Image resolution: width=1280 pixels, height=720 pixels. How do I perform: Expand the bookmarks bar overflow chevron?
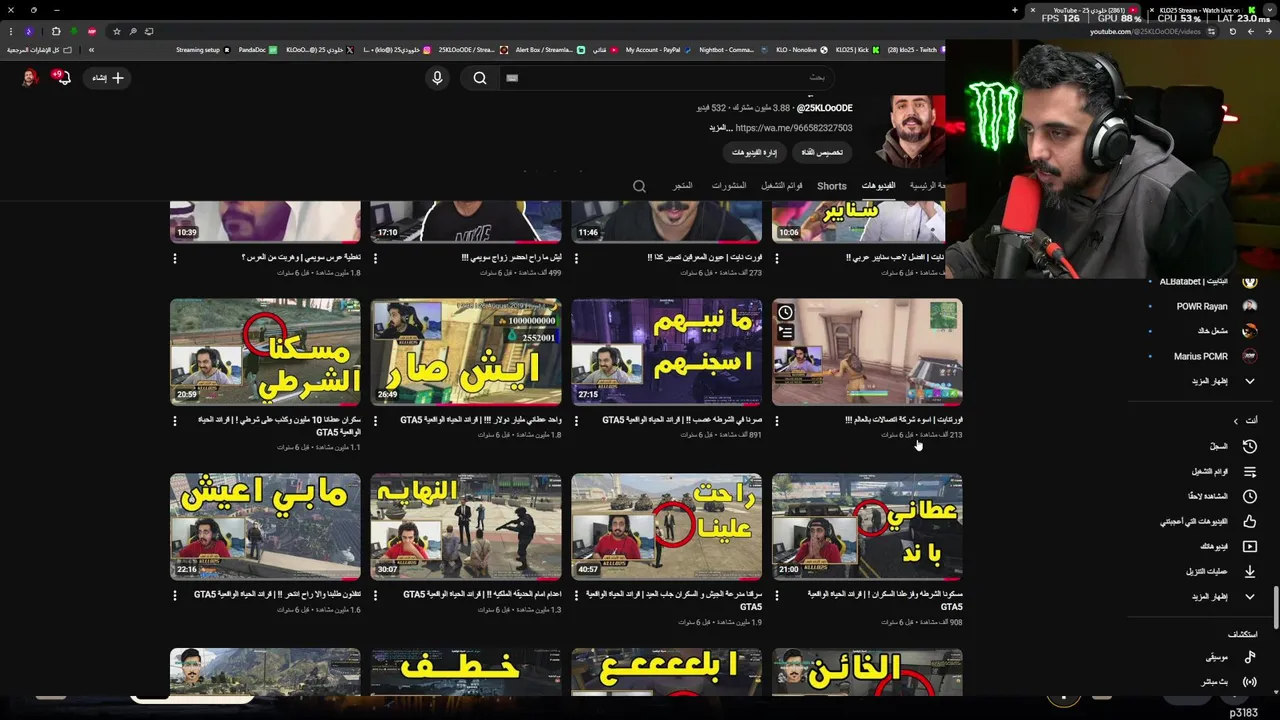click(91, 50)
